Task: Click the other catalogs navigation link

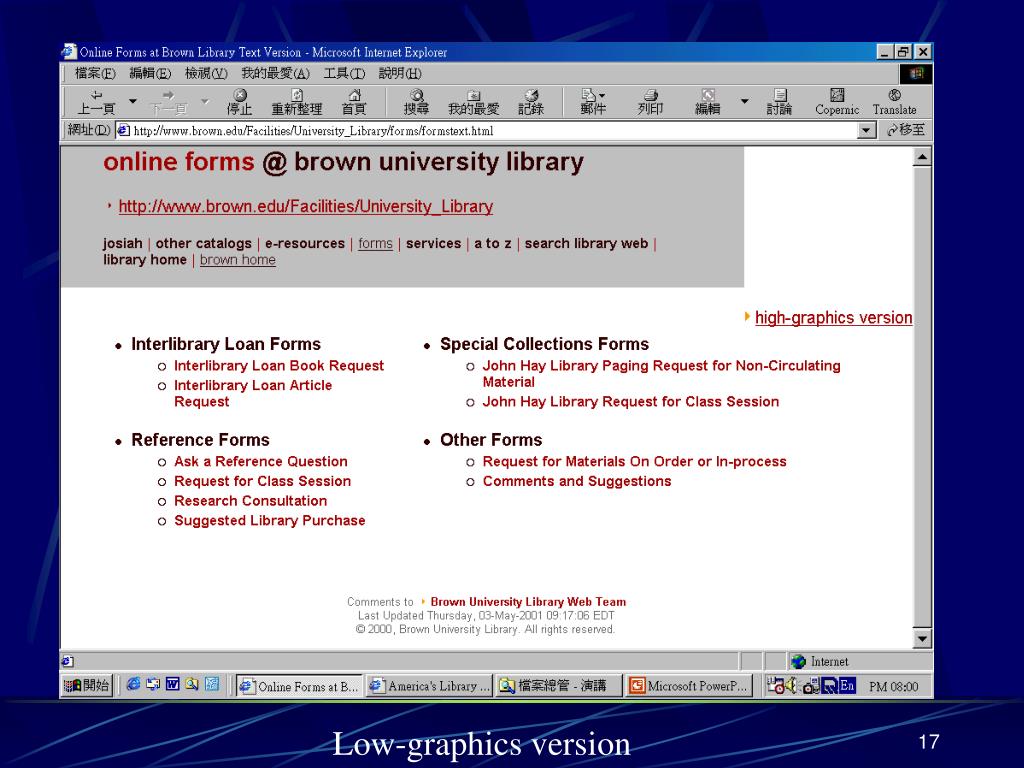Action: [x=203, y=244]
